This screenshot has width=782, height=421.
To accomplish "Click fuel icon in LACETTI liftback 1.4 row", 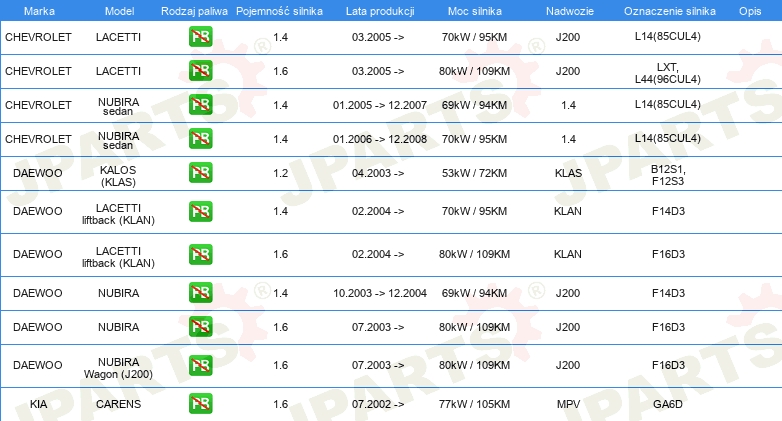I will (x=200, y=211).
